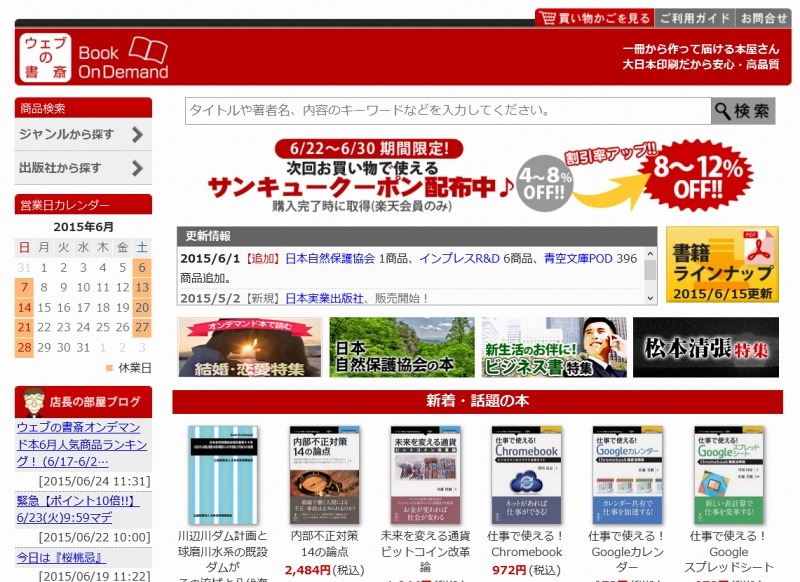Open the サンキュークーポン配布中 campaign banner
Image resolution: width=800 pixels, height=582 pixels.
(480, 176)
